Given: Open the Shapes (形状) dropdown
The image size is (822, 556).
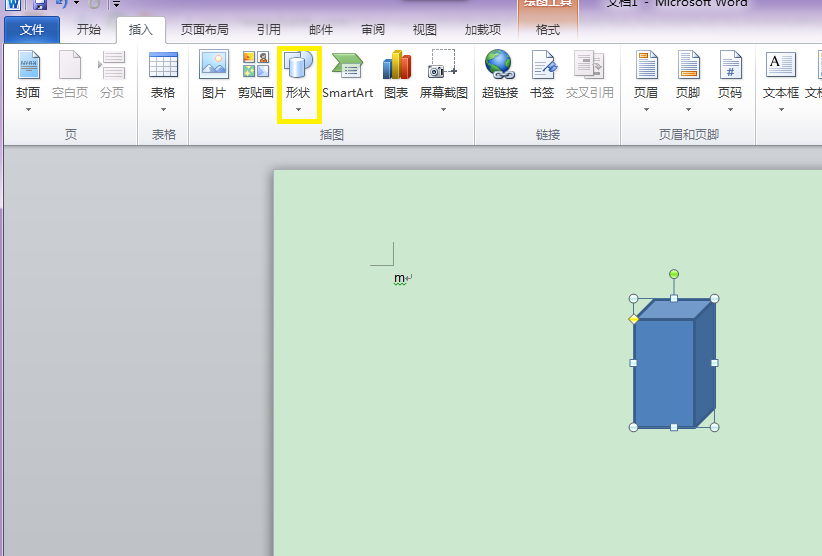Looking at the screenshot, I should [298, 82].
